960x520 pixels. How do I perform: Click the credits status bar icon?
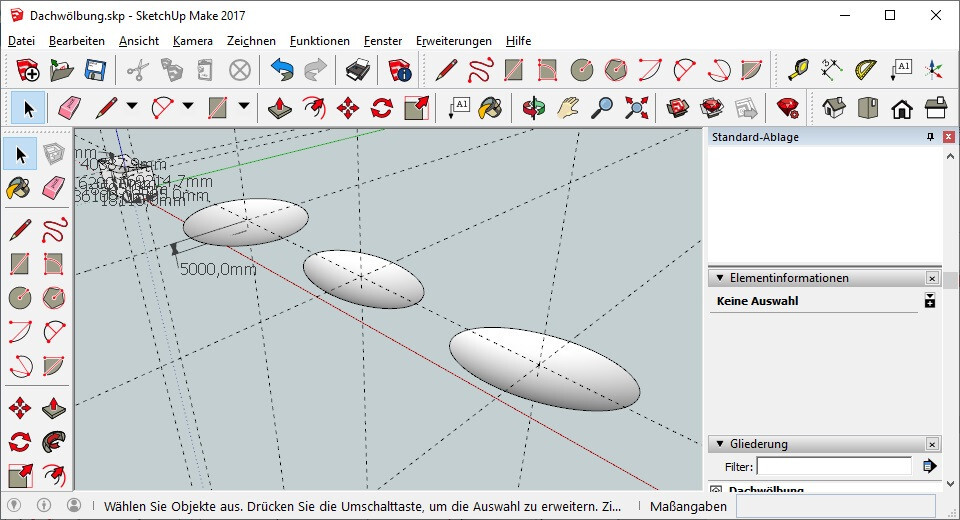44,505
